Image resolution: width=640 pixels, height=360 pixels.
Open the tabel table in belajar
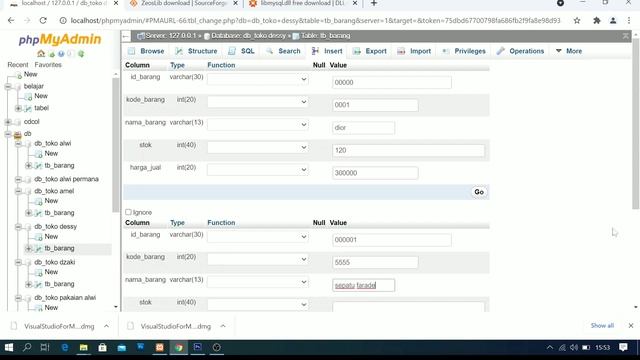(x=41, y=108)
